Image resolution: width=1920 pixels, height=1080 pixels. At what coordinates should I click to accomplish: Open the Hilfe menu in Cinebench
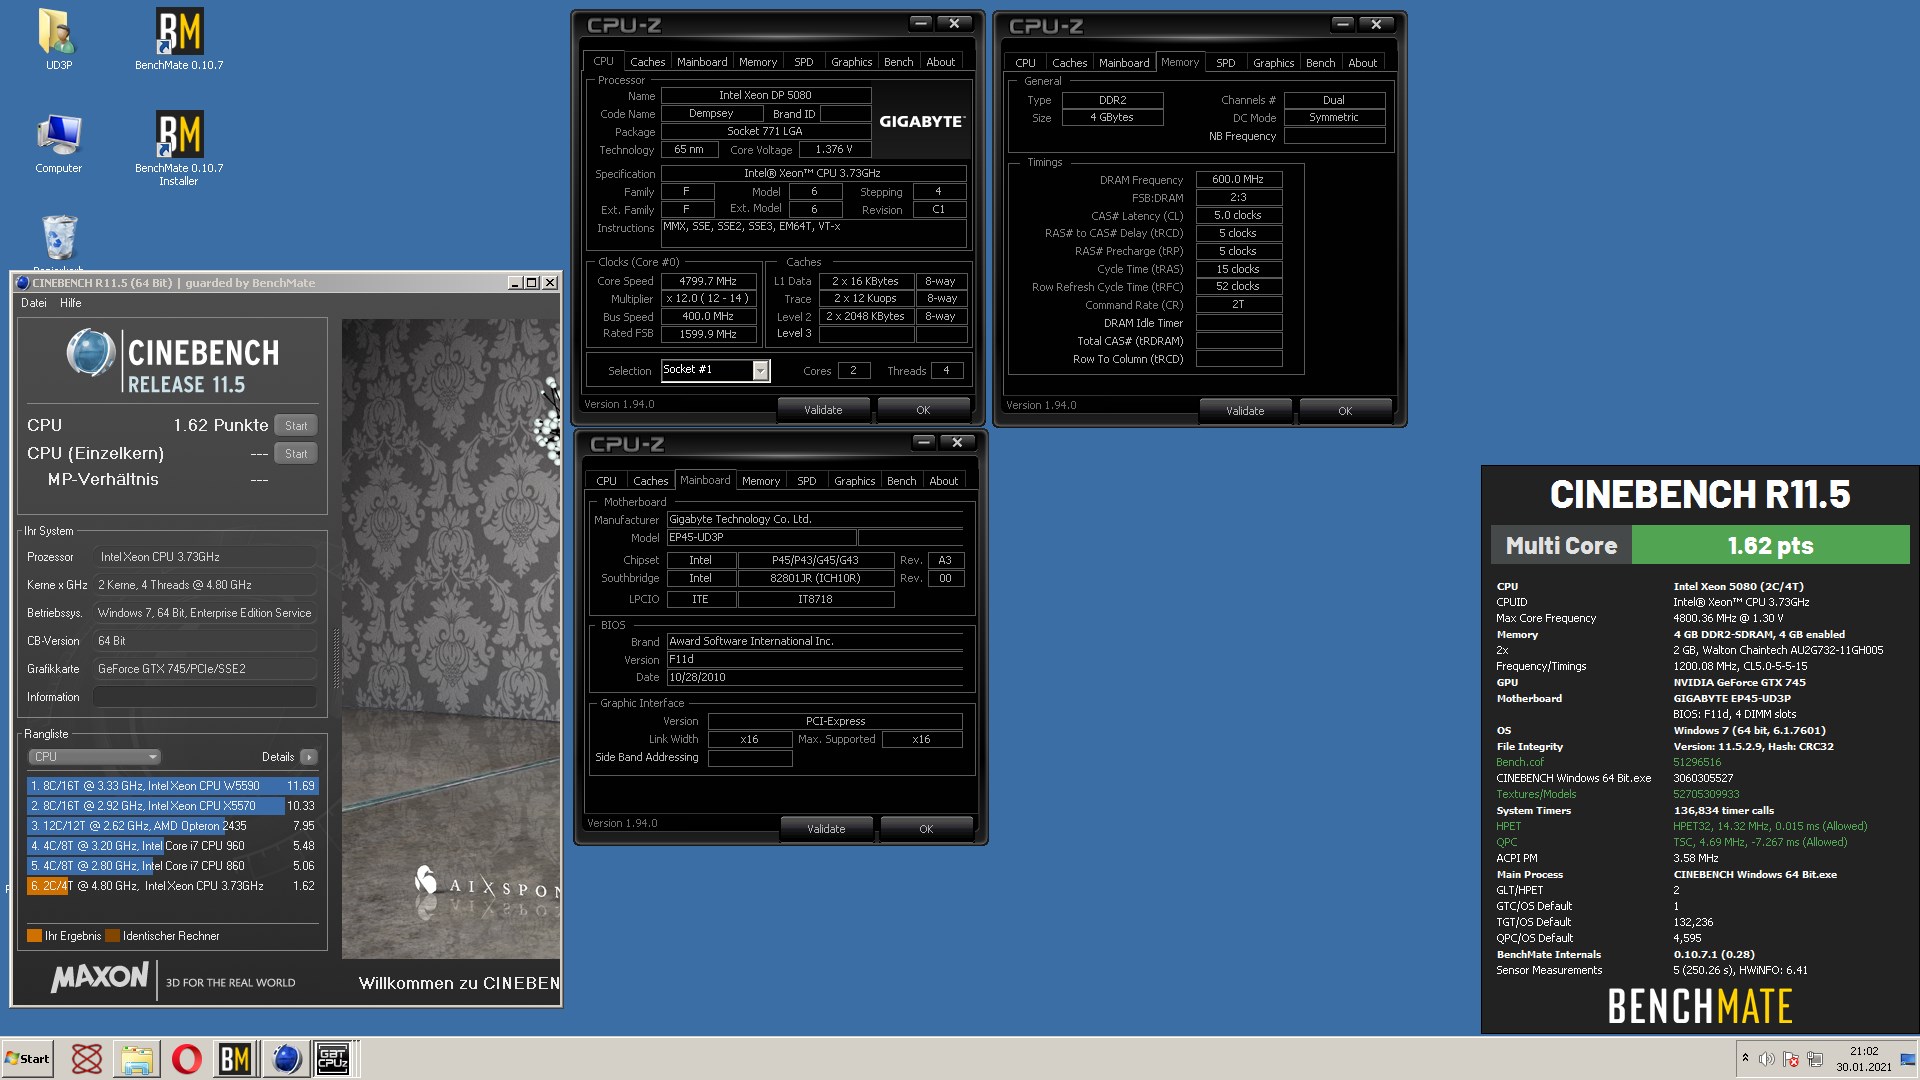coord(71,303)
